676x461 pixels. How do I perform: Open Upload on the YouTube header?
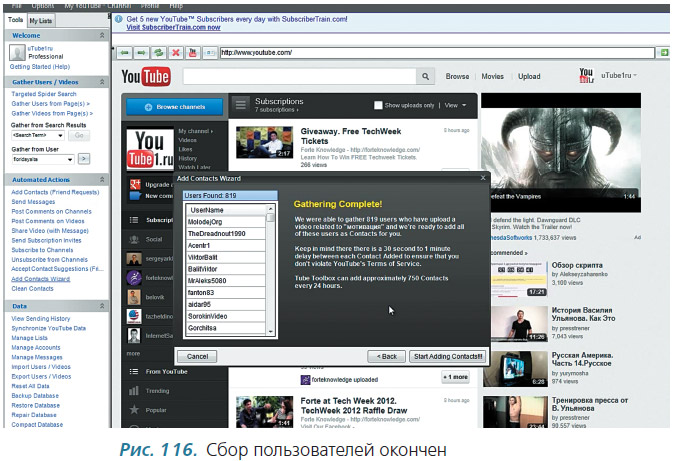(x=529, y=76)
